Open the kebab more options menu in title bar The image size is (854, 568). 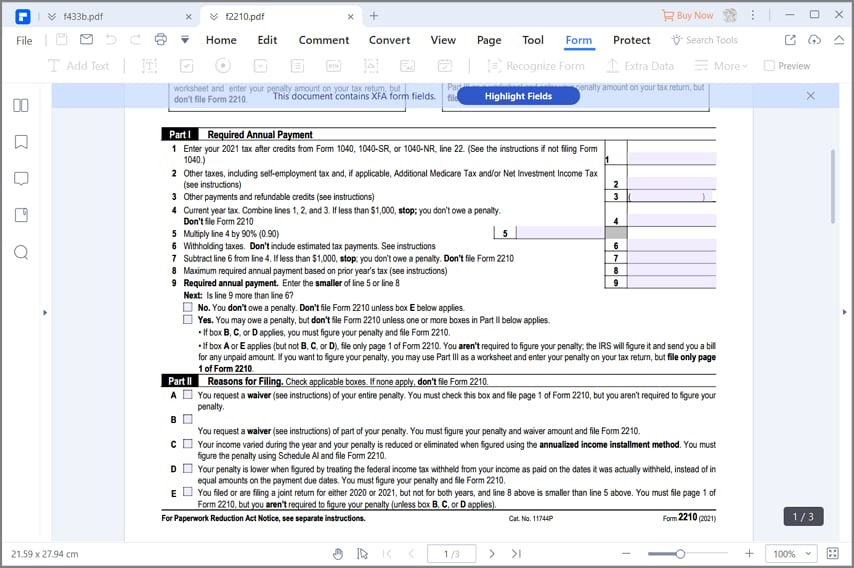pyautogui.click(x=753, y=15)
